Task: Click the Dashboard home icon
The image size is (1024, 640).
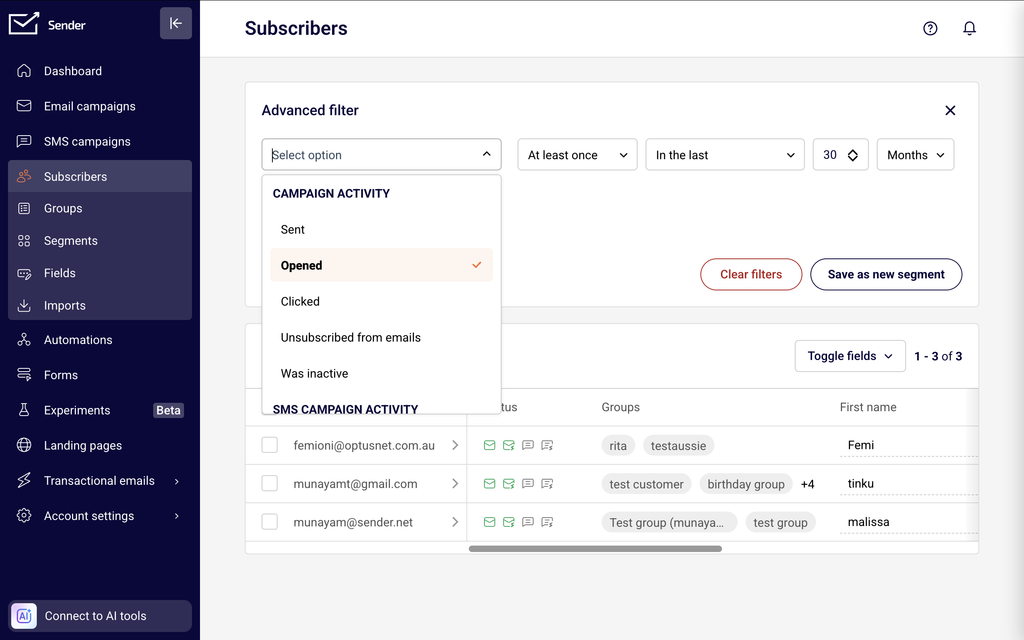Action: click(x=24, y=71)
